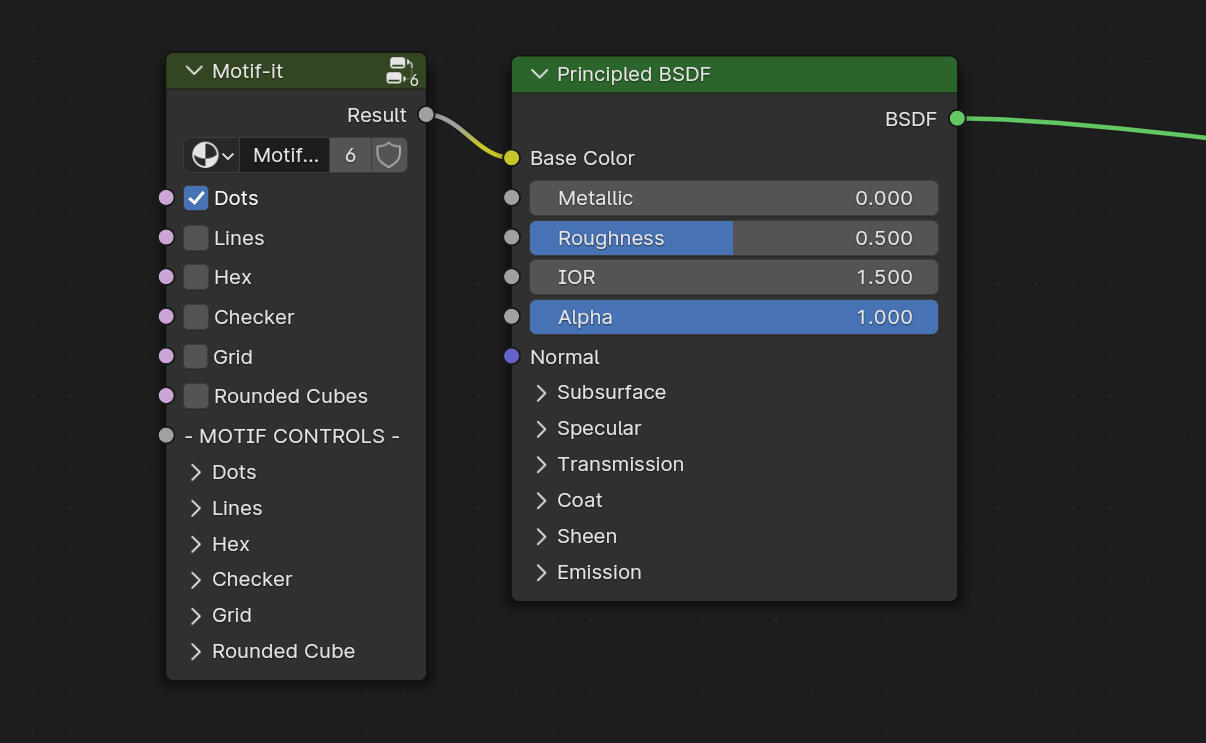
Task: Click the Result output socket
Action: 426,115
